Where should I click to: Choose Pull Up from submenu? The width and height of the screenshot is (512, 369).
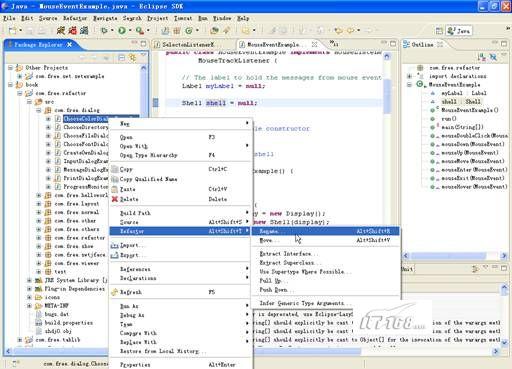point(325,281)
